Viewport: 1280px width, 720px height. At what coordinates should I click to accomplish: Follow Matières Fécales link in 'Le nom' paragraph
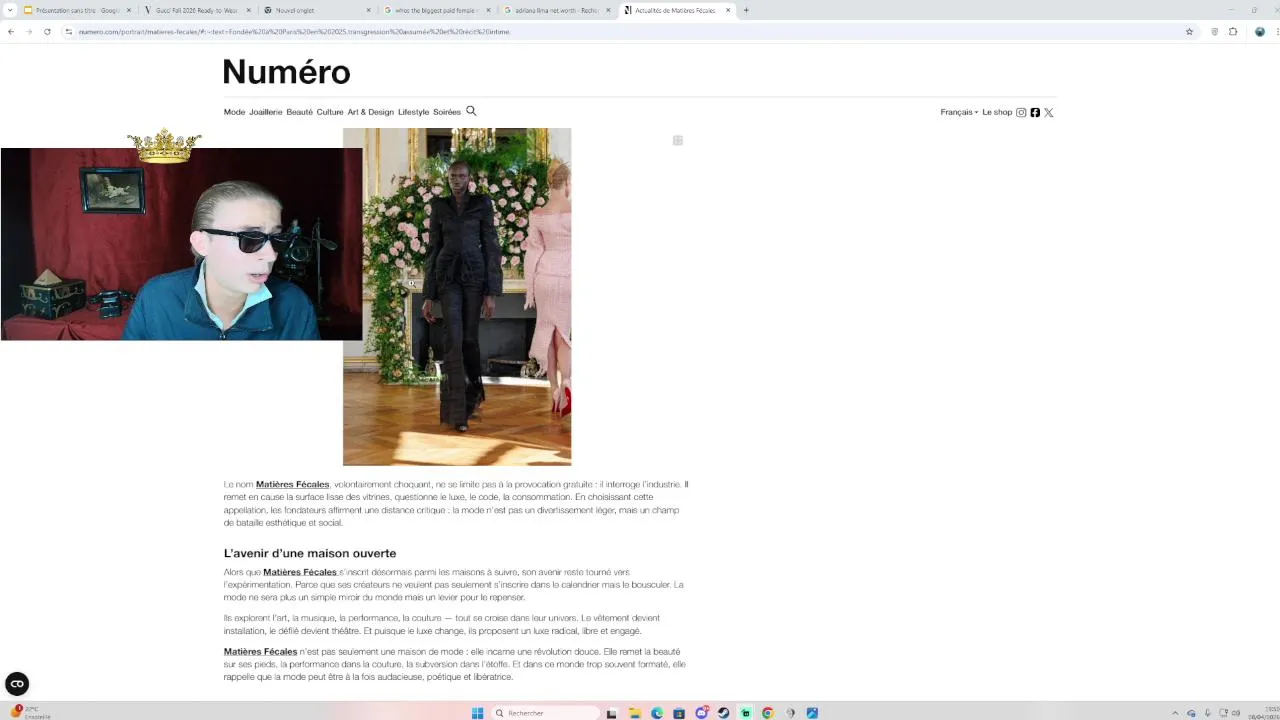click(292, 484)
